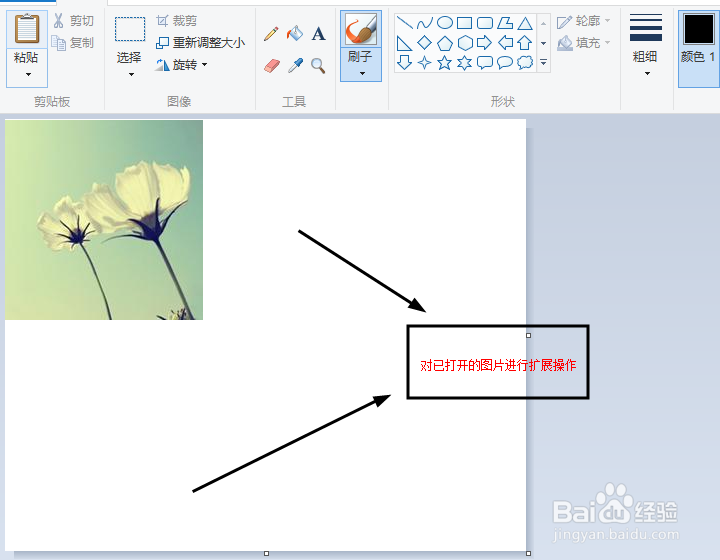Choose the straight Line shape
This screenshot has height=560, width=720.
tap(405, 22)
